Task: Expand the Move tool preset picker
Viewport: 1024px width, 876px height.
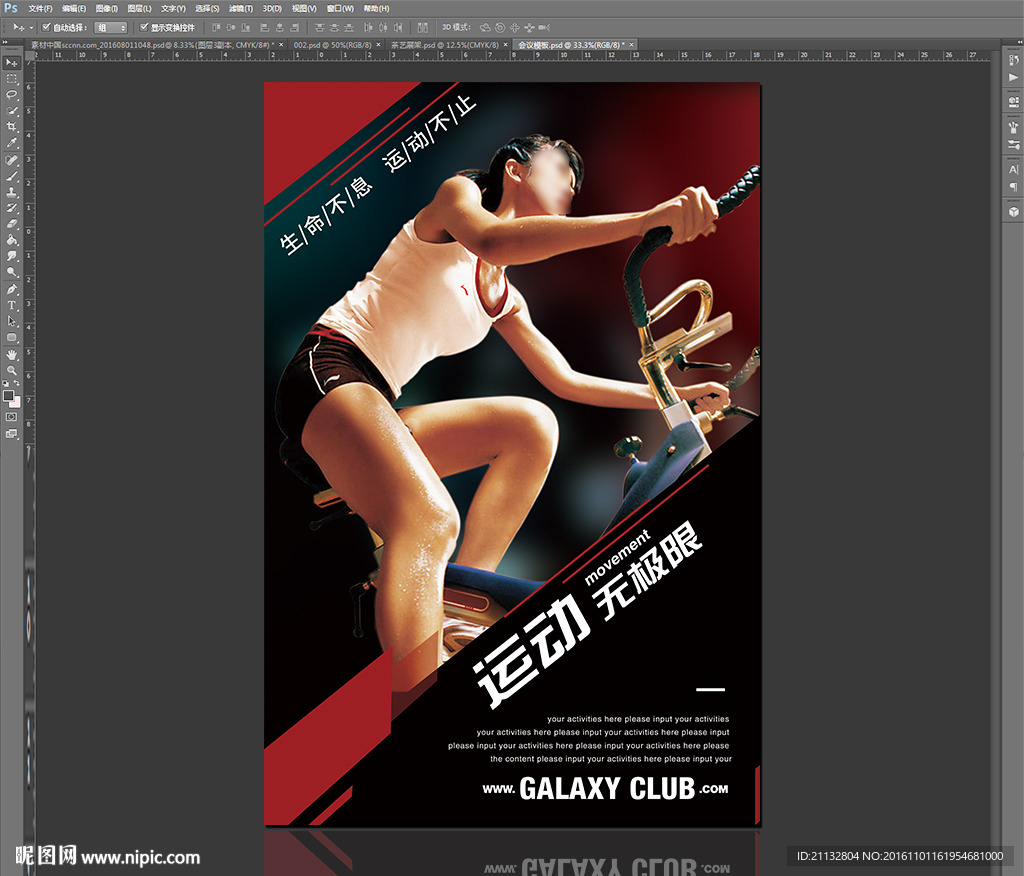Action: (x=30, y=28)
